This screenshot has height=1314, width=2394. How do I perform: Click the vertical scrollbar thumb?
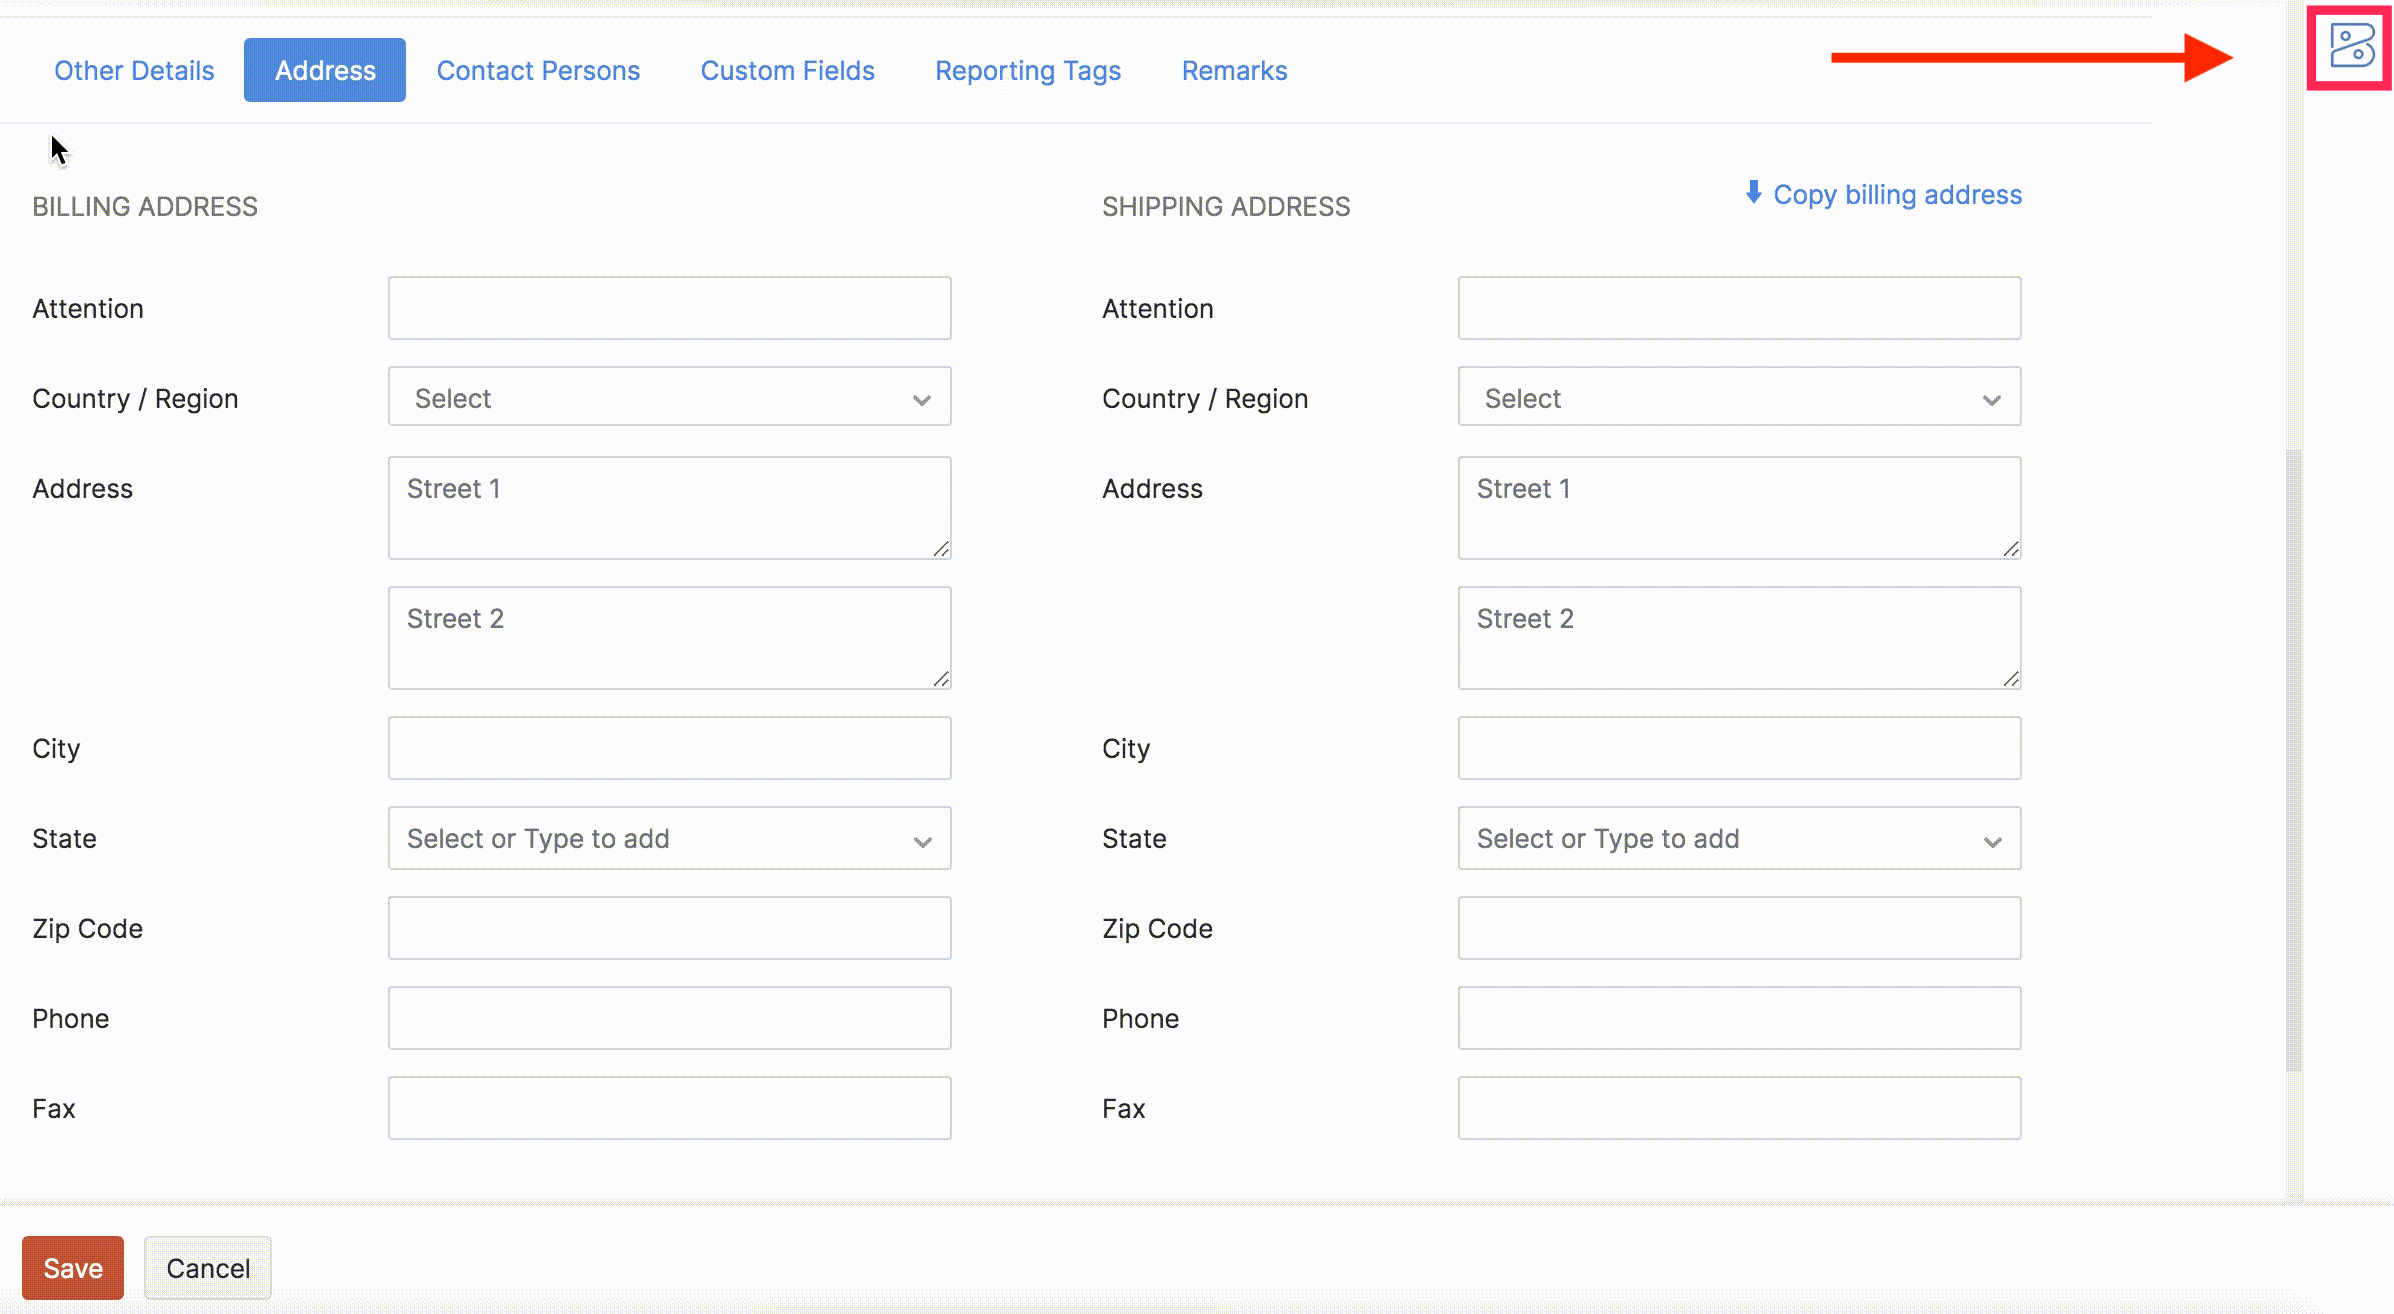click(x=2294, y=760)
